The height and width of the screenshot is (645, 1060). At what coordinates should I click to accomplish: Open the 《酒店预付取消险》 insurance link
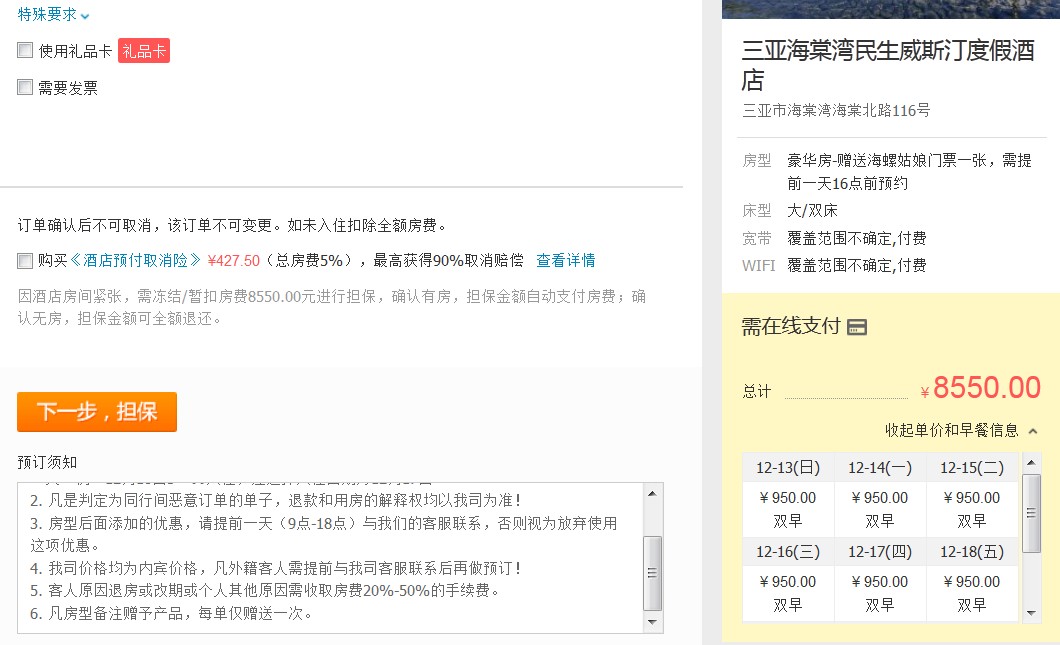(x=135, y=261)
